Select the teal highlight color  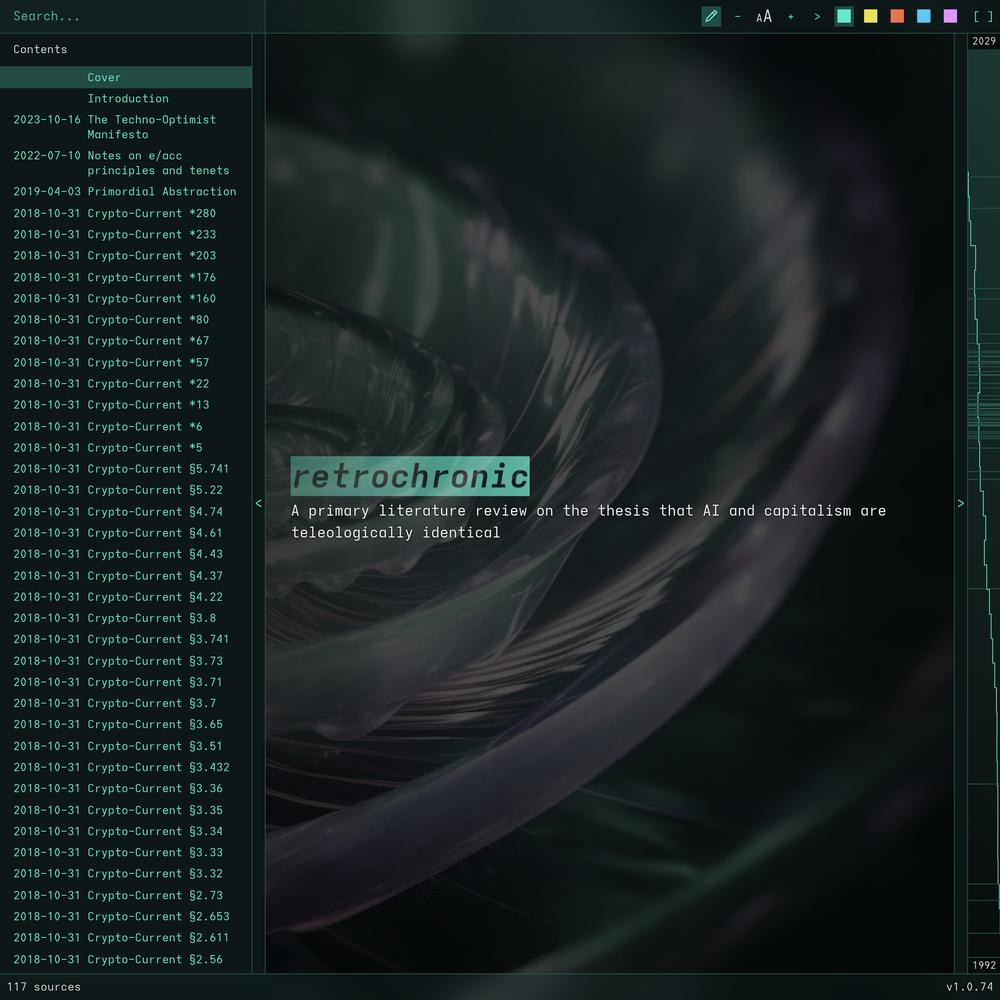(844, 17)
